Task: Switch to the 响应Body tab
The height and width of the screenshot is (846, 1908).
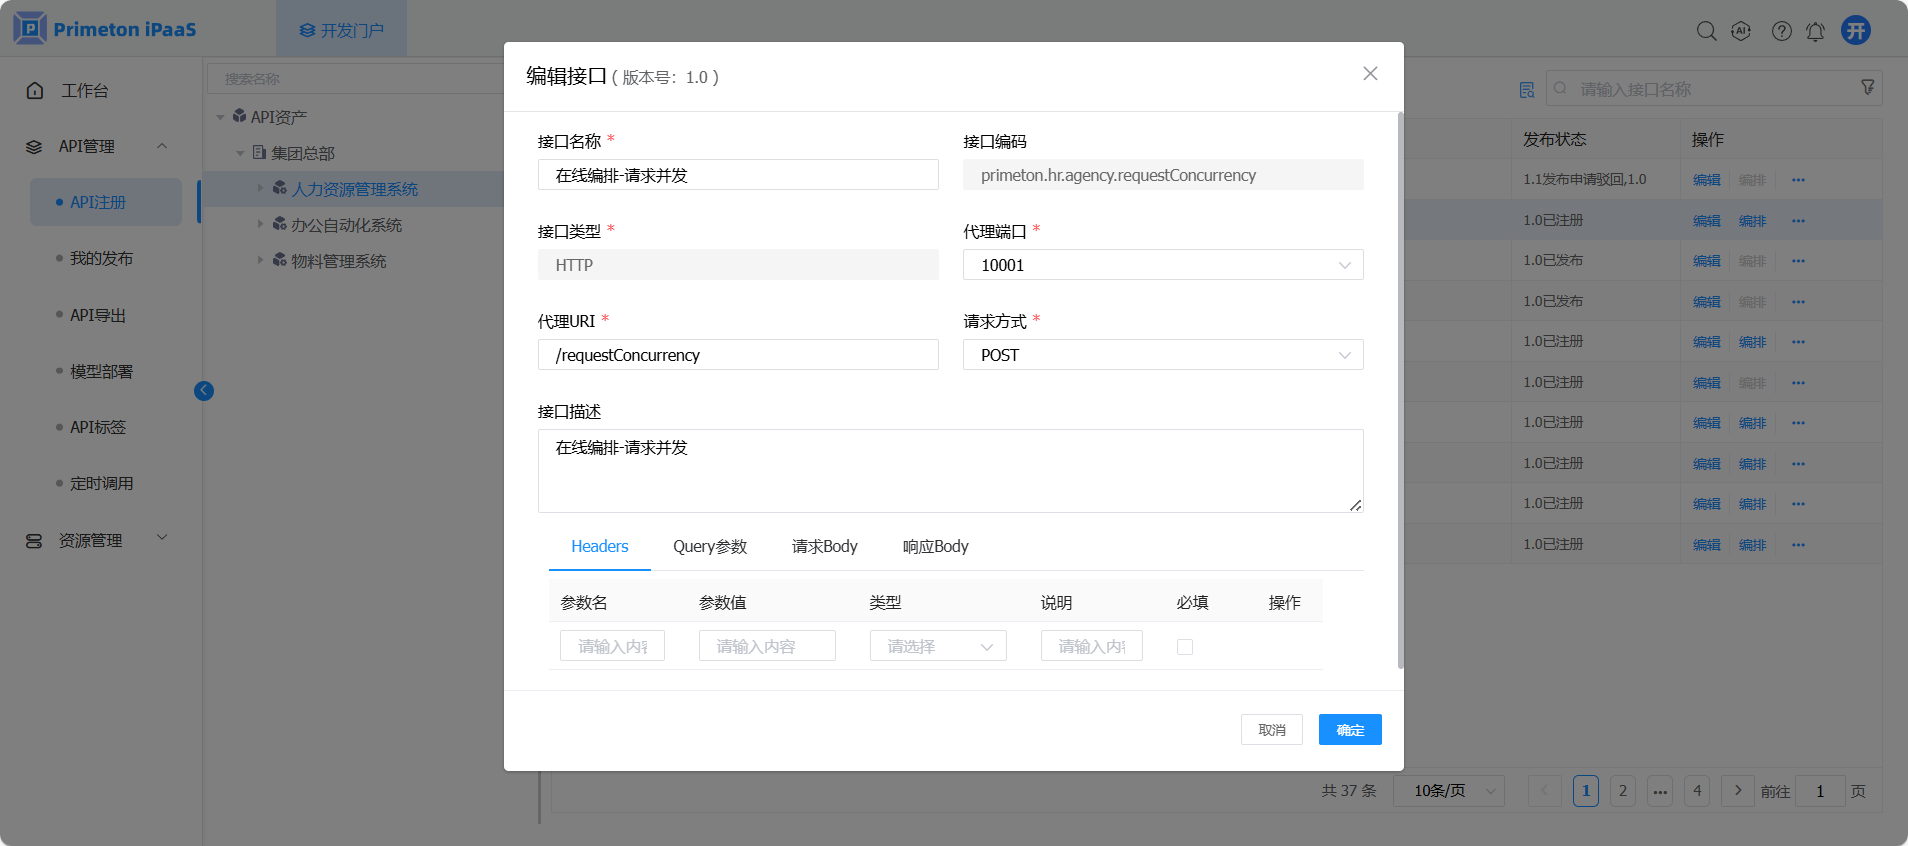Action: click(935, 546)
